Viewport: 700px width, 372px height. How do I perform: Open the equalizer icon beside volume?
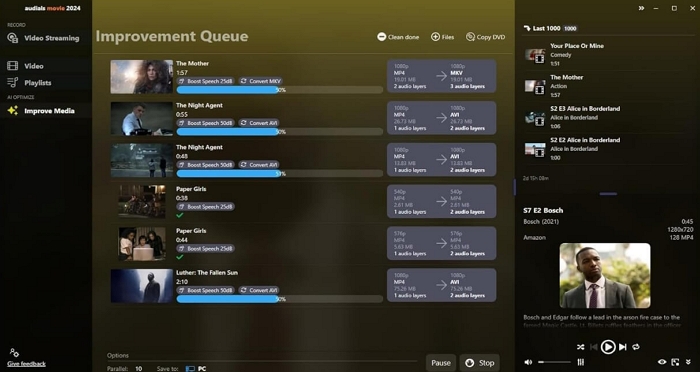point(581,362)
